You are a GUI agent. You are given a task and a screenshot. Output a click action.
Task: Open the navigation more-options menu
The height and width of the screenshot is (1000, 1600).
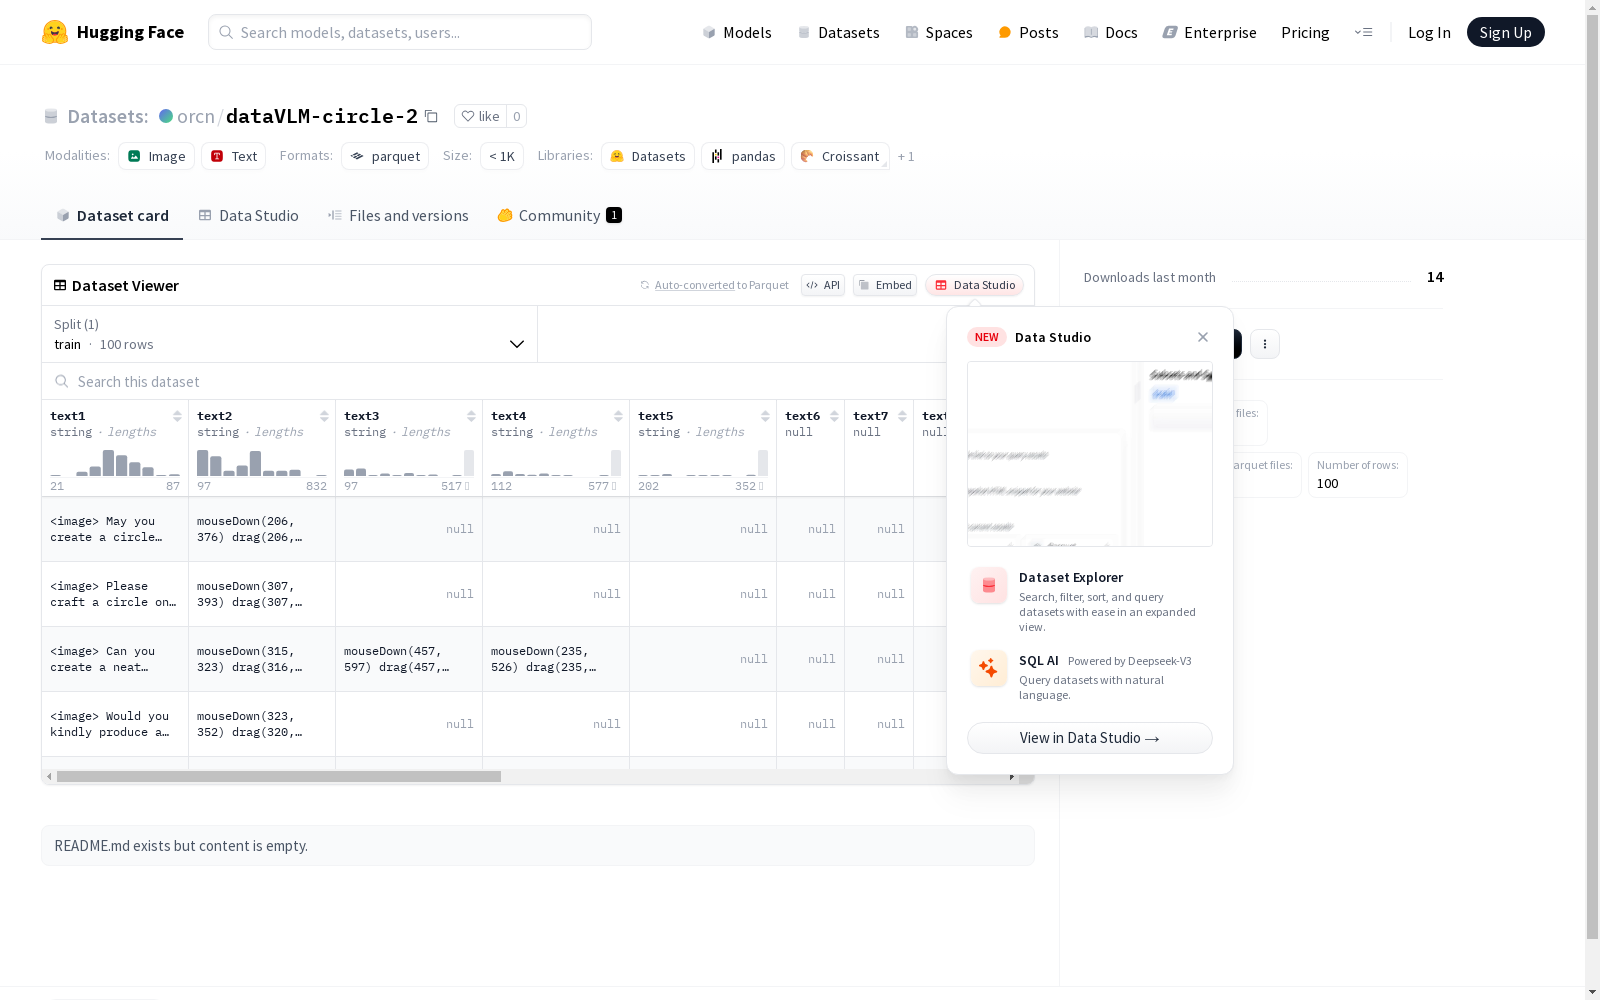coord(1363,32)
